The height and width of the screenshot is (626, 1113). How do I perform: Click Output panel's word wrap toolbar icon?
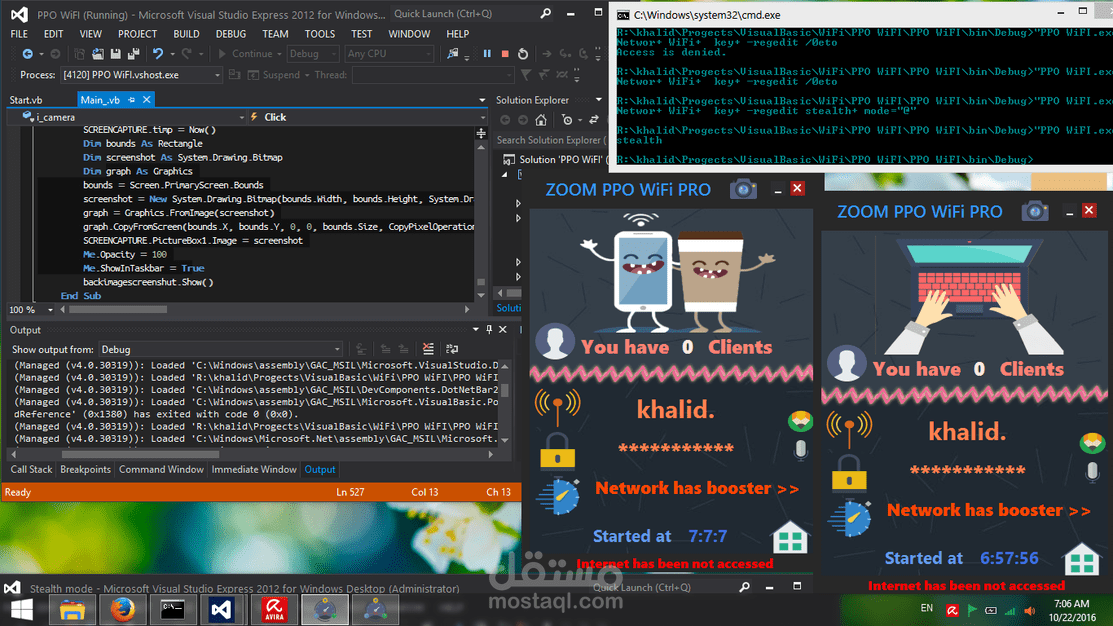451,349
